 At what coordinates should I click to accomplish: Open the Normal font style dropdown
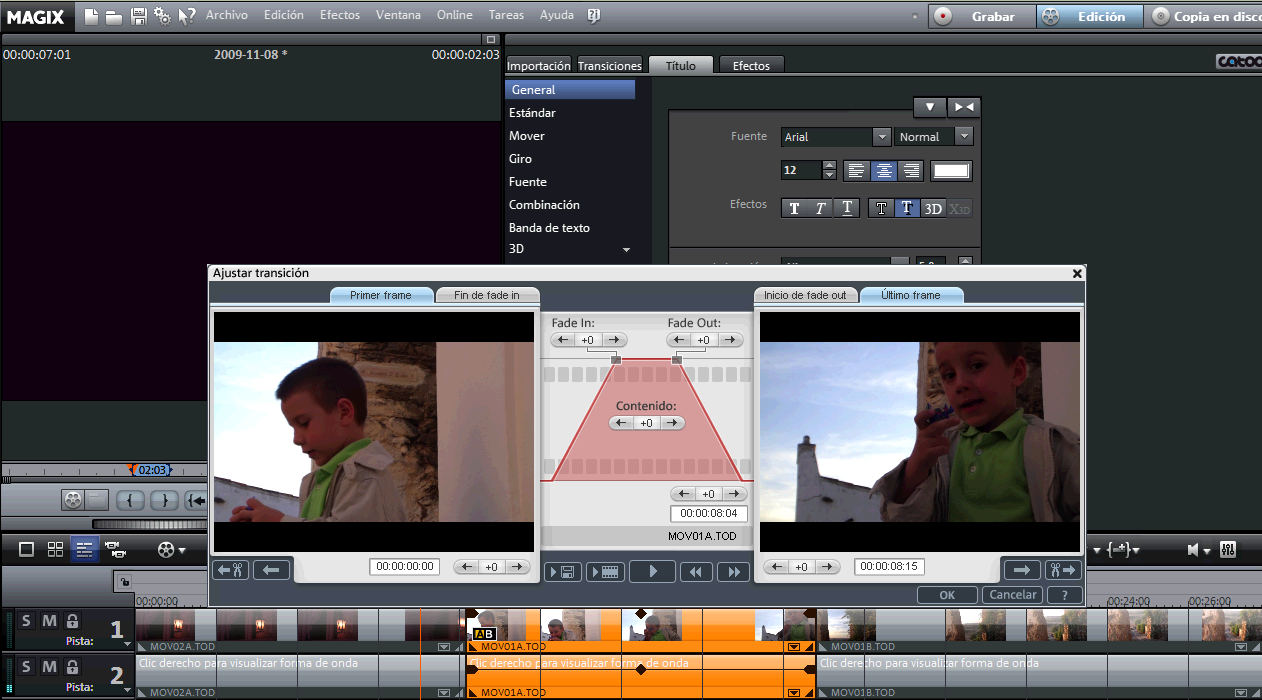(x=963, y=137)
